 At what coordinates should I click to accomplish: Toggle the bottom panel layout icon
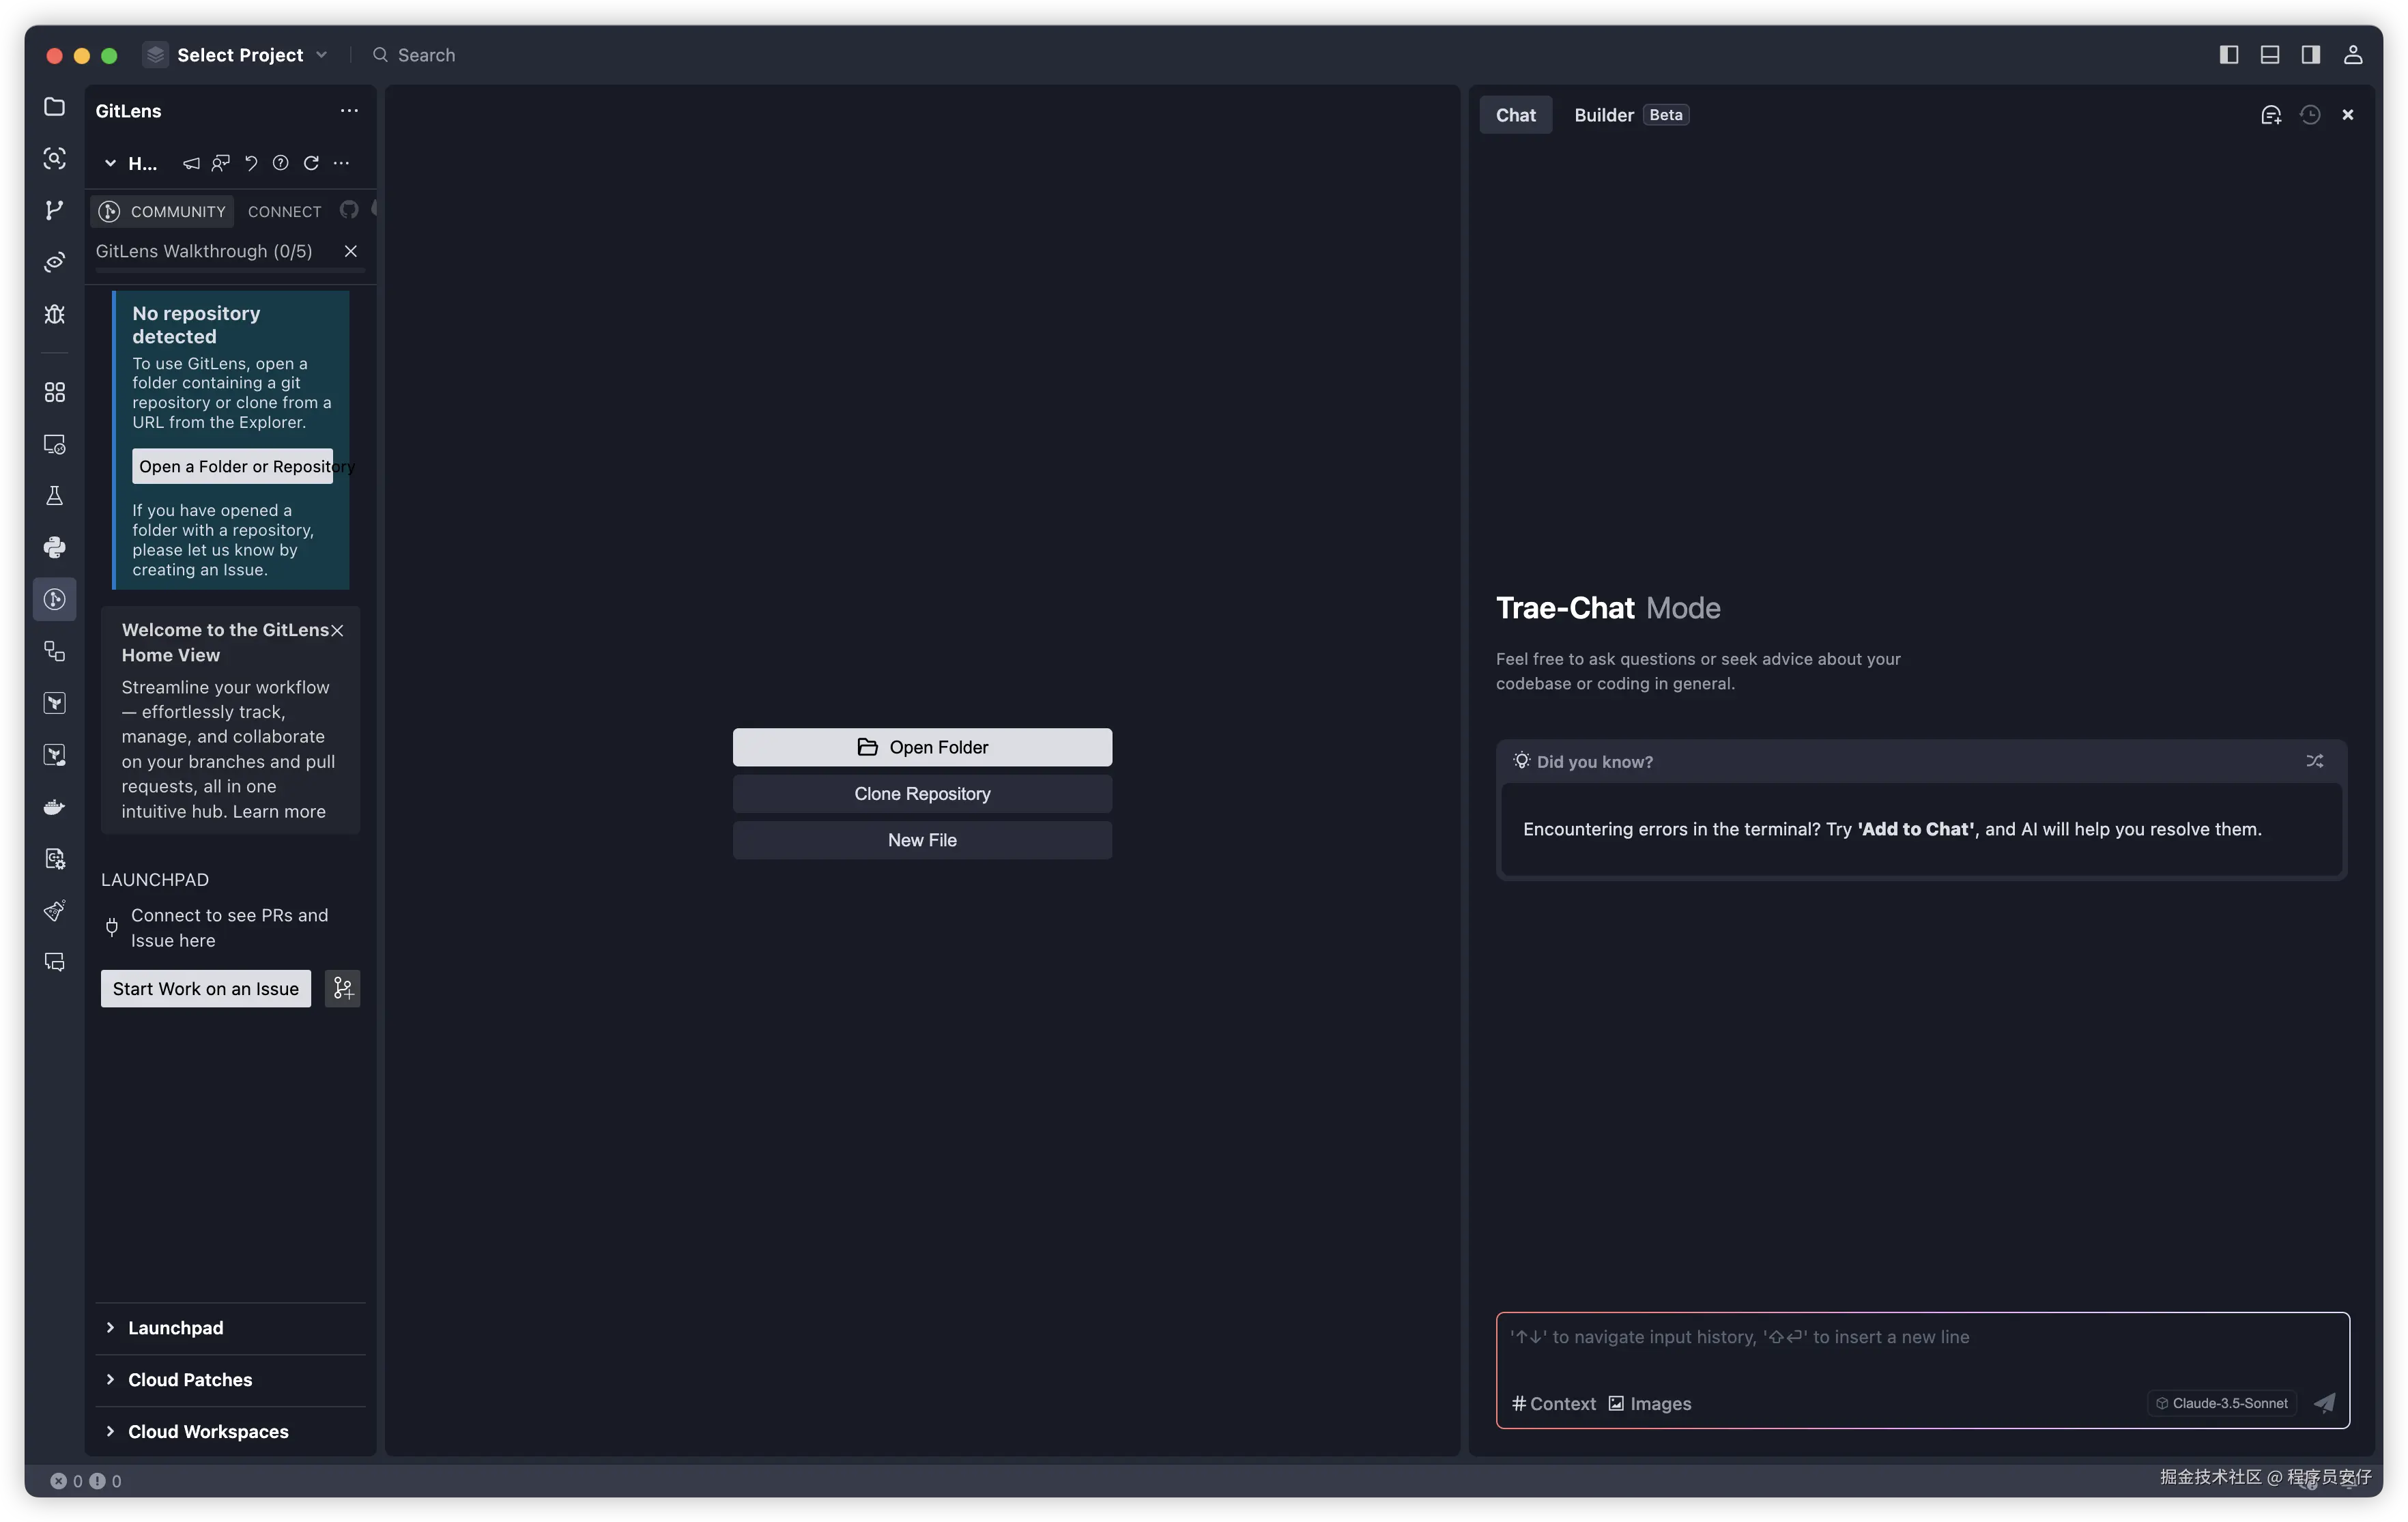point(2269,55)
